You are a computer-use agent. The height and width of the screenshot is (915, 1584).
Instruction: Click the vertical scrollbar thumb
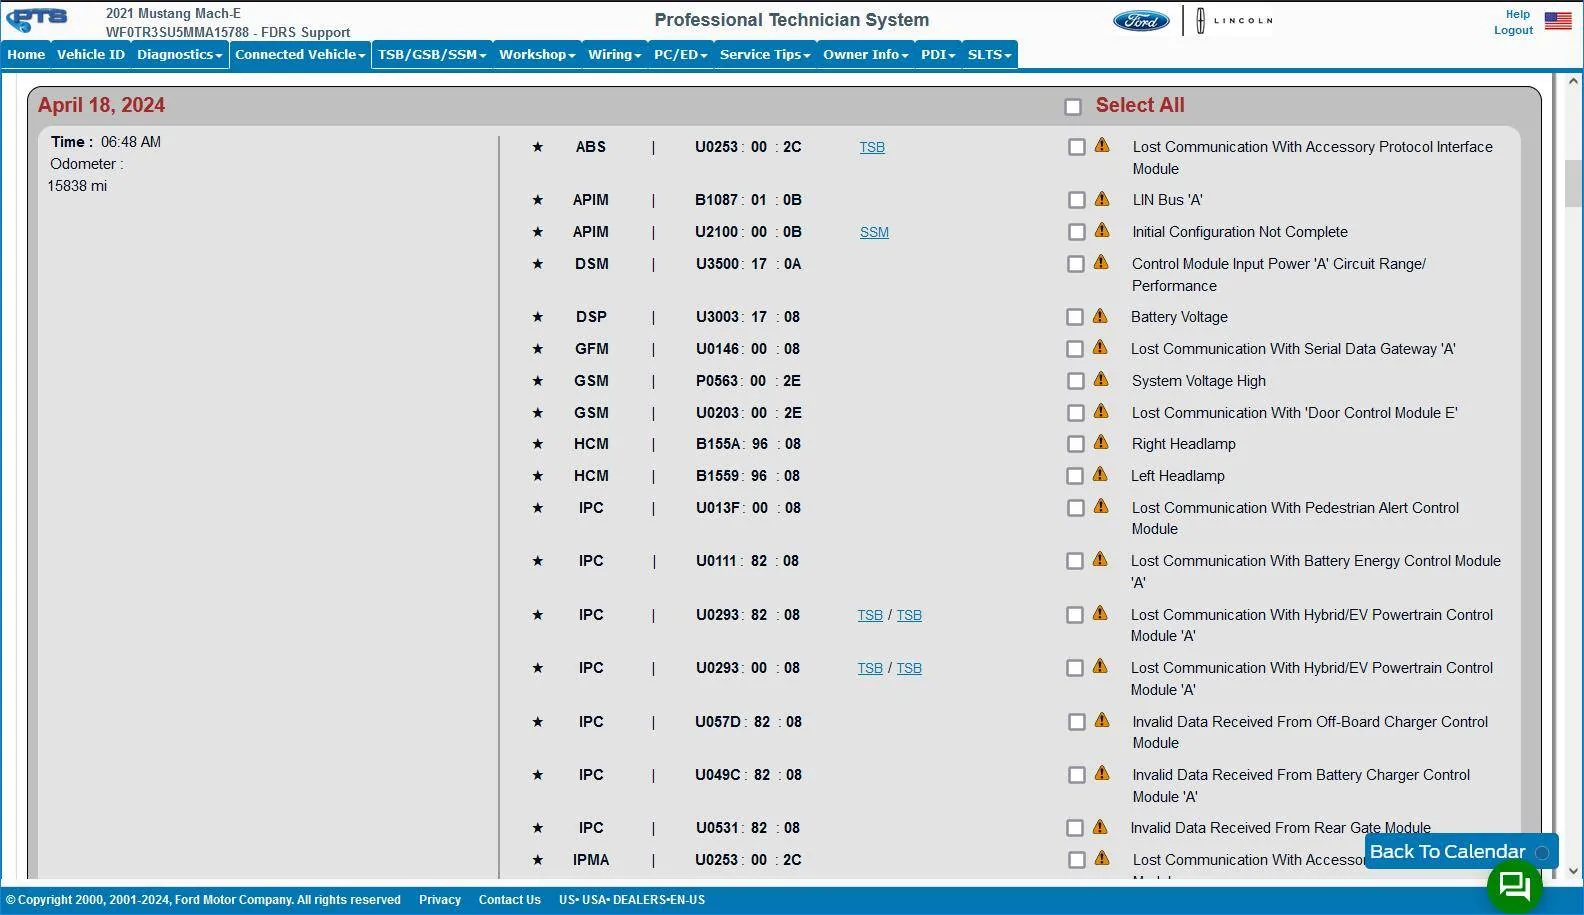tap(1573, 182)
